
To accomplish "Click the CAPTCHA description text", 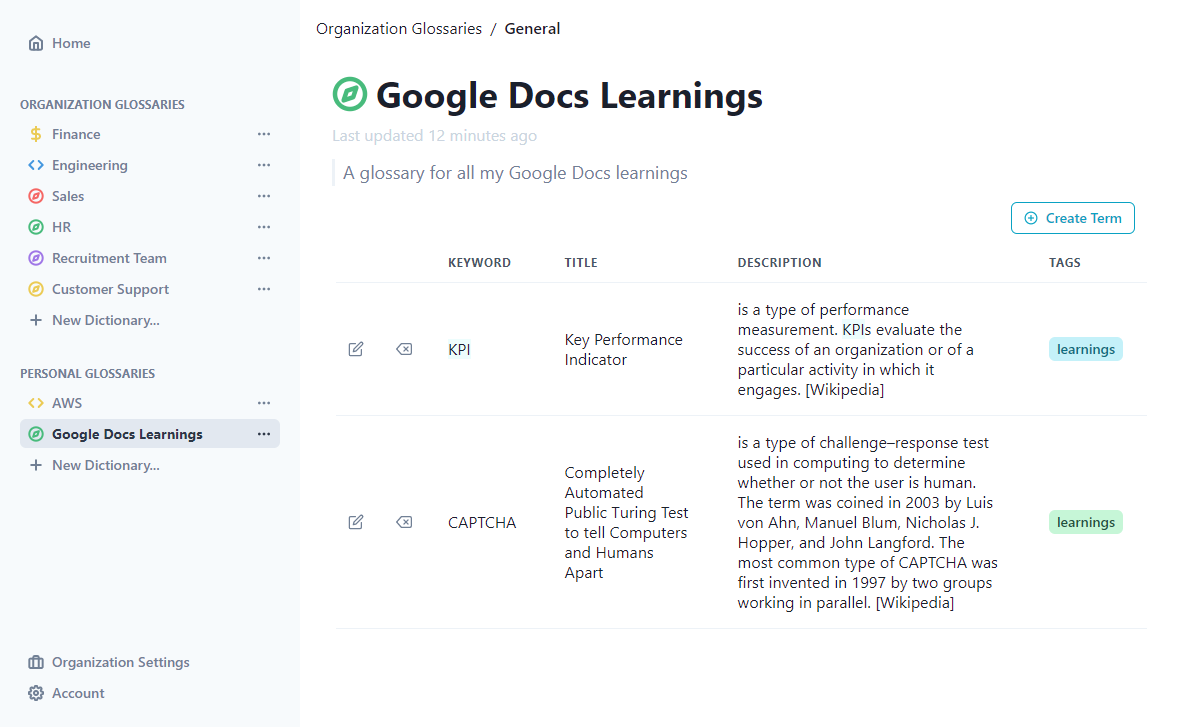I will pos(868,522).
